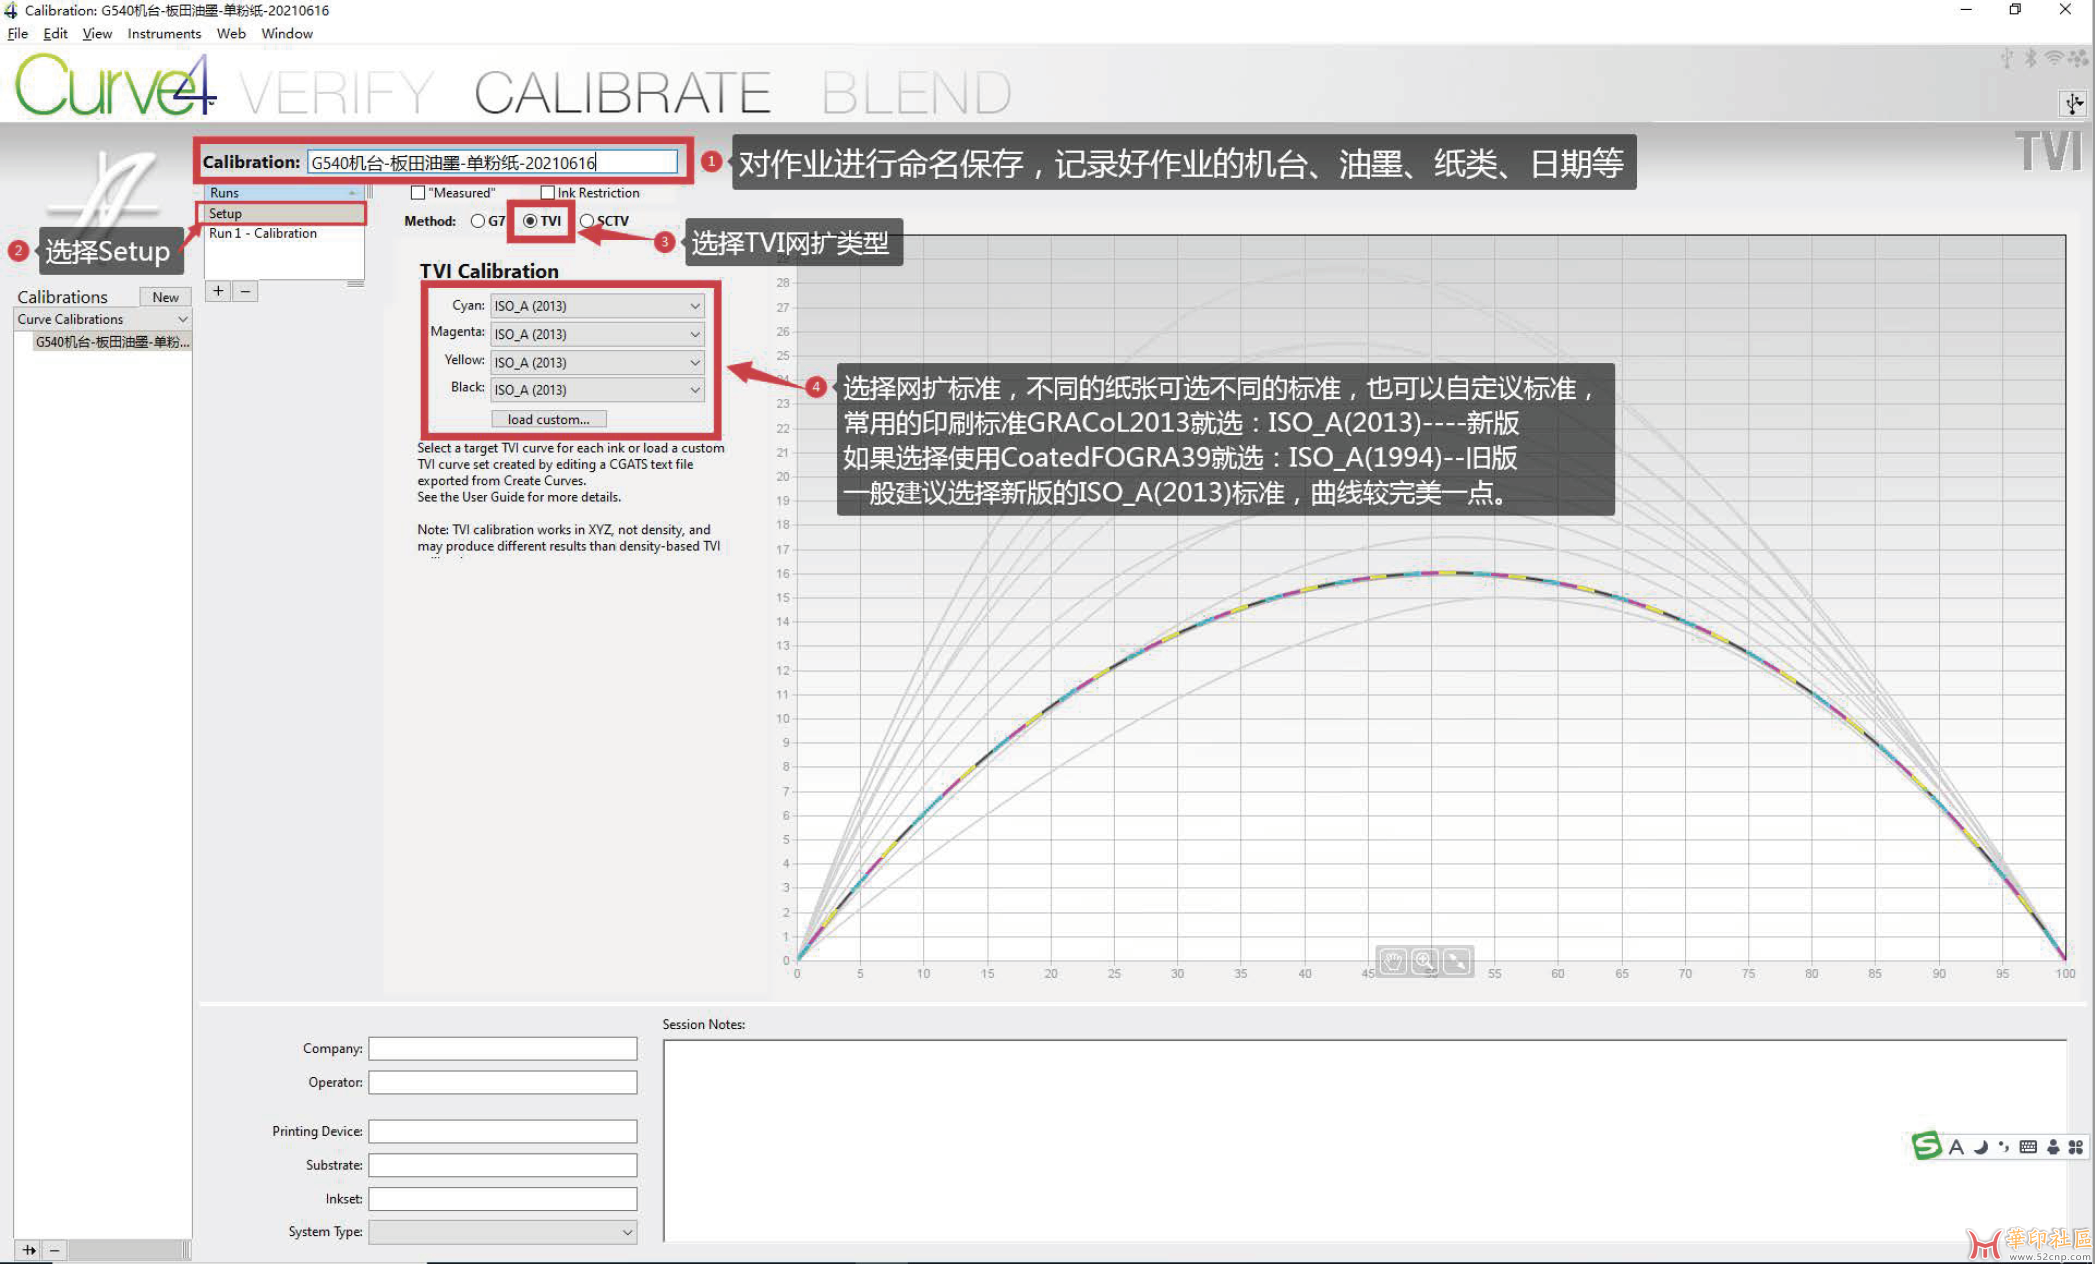
Task: Add calibration with bottom-left plus button
Action: pyautogui.click(x=28, y=1250)
